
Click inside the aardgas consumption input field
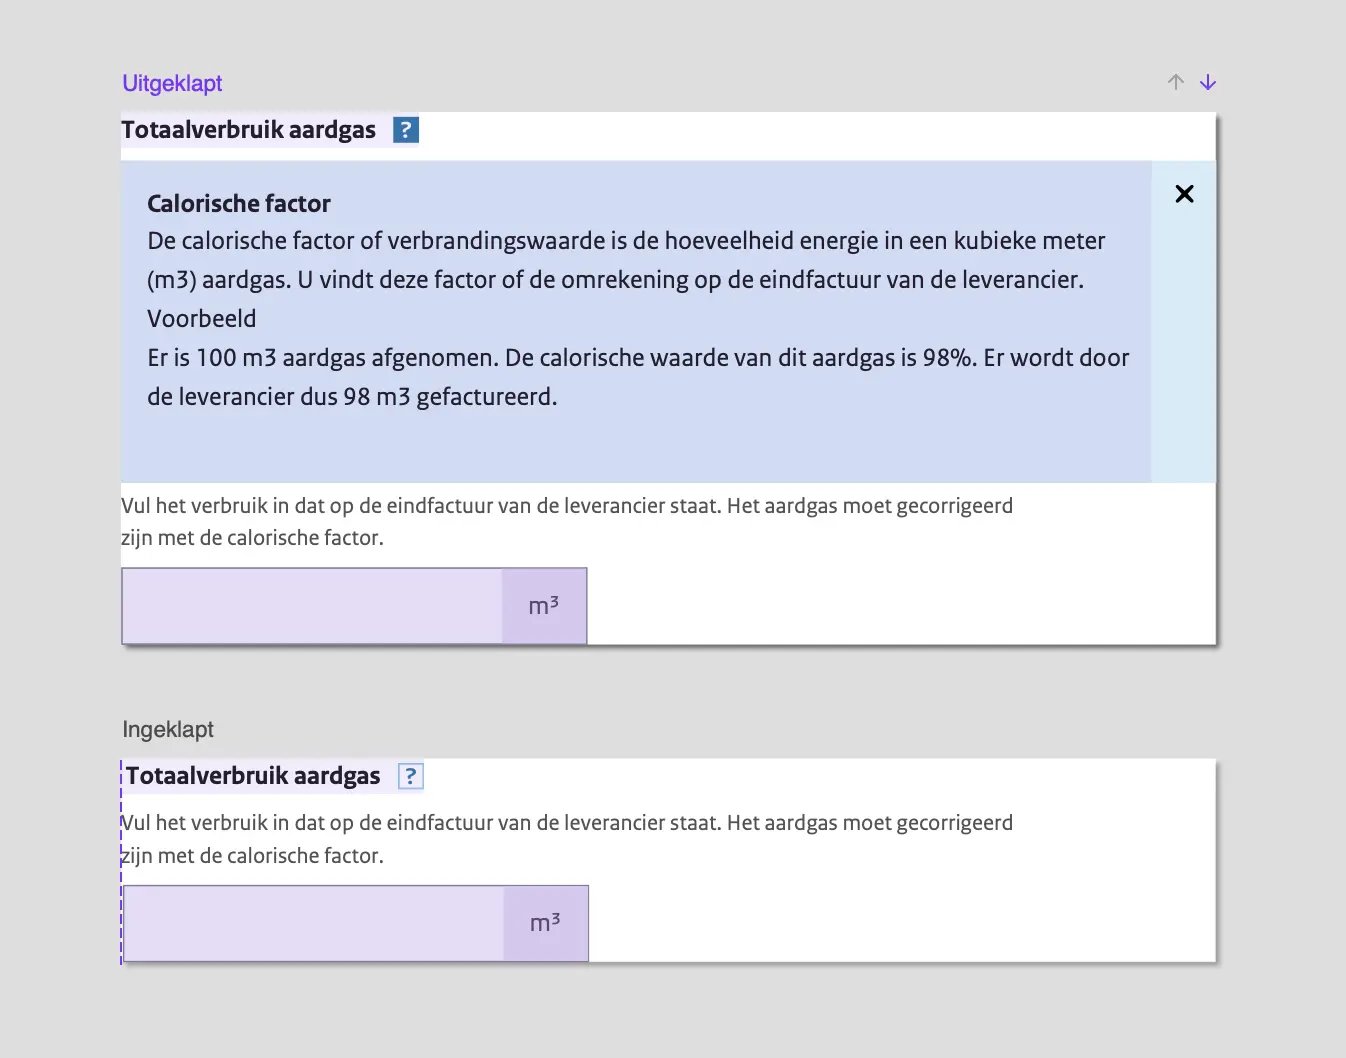(310, 605)
